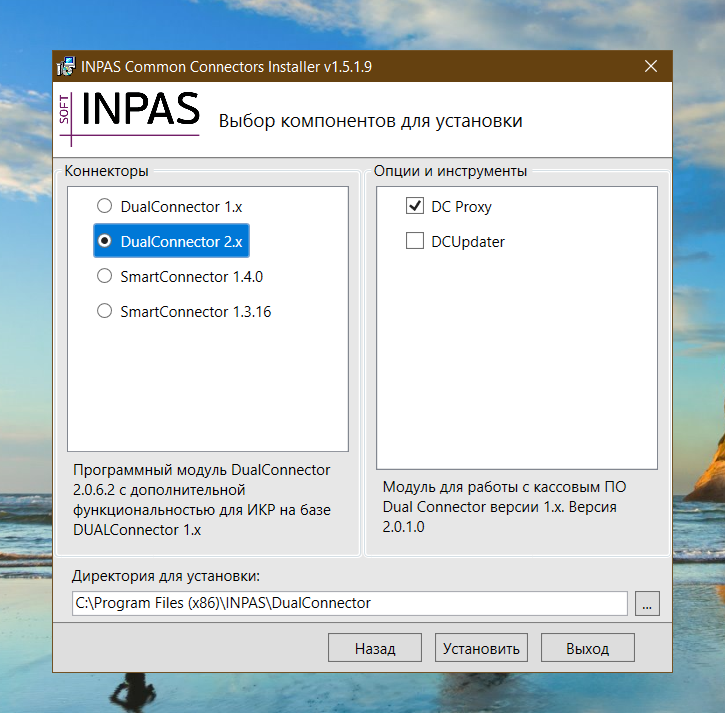Screen dimensions: 725x713
Task: Exit via the Выход button
Action: point(587,648)
